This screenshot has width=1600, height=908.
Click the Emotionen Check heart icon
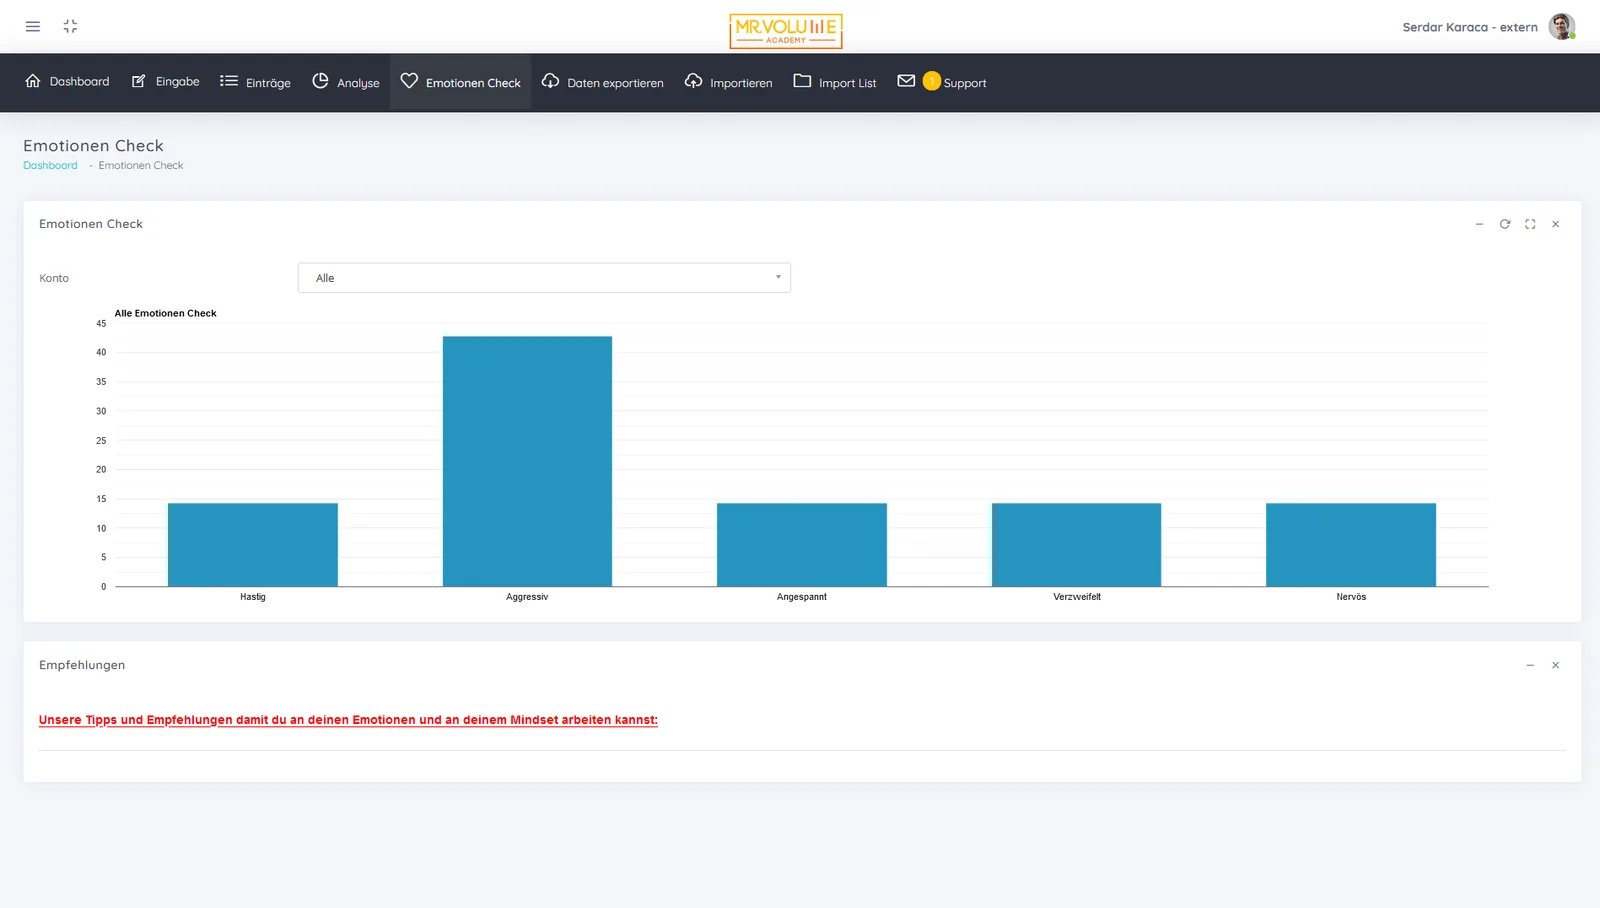click(x=409, y=81)
